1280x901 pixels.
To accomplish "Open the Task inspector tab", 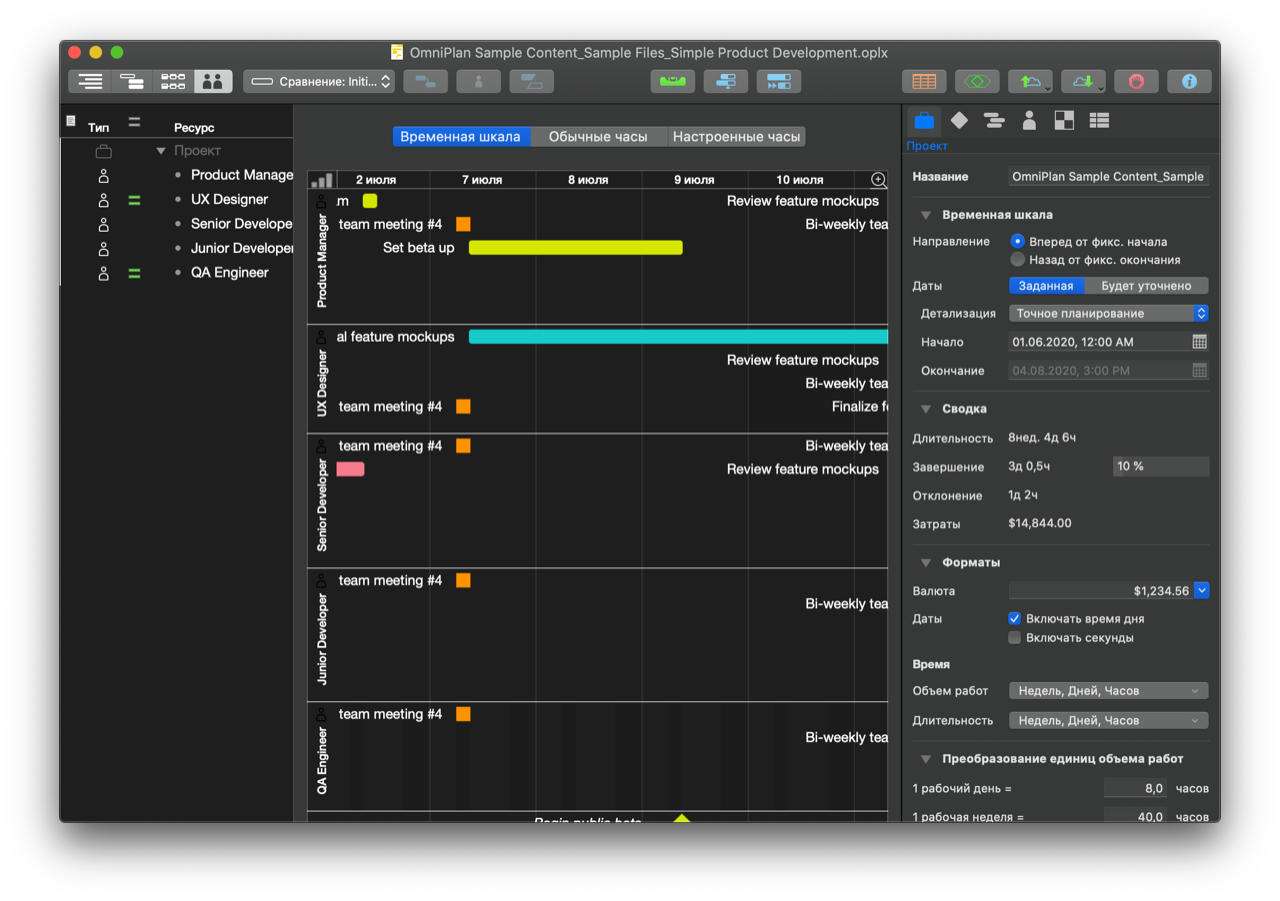I will click(x=994, y=121).
